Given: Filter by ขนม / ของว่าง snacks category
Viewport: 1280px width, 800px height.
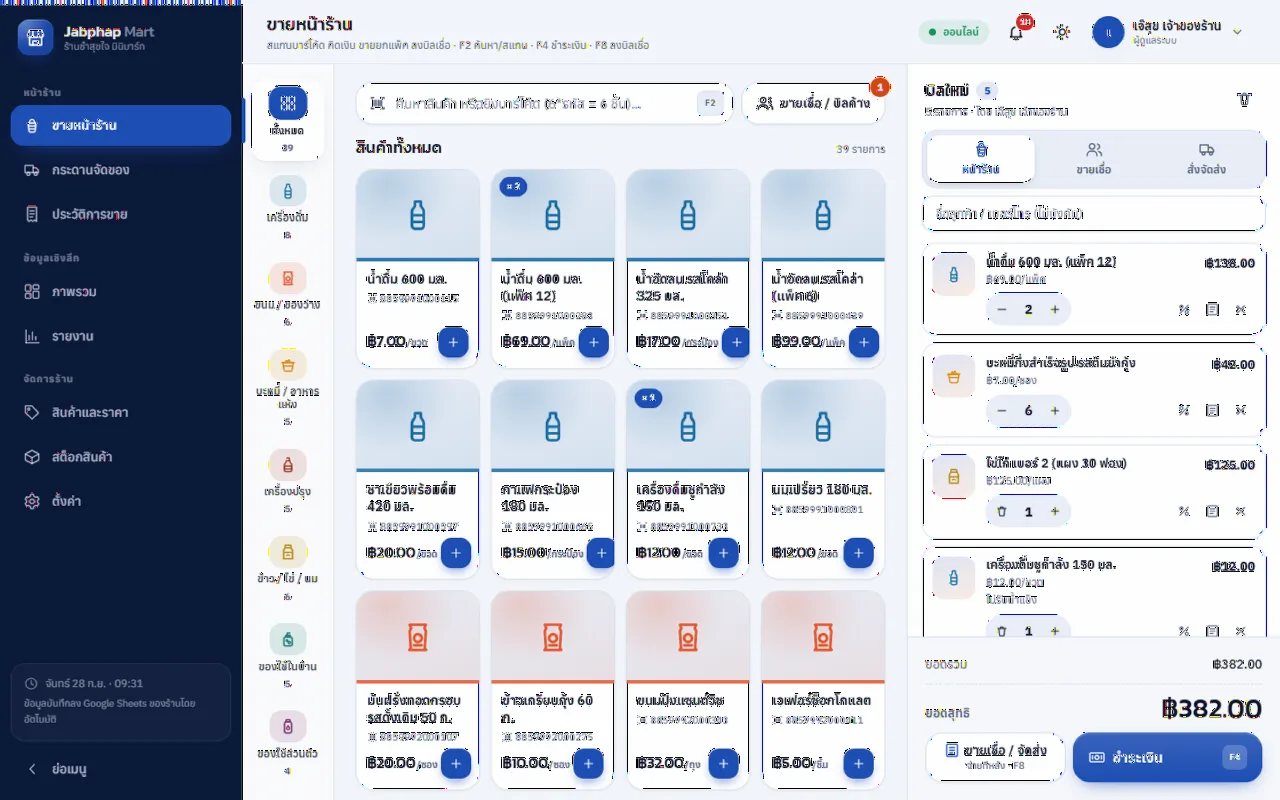Looking at the screenshot, I should coord(287,295).
